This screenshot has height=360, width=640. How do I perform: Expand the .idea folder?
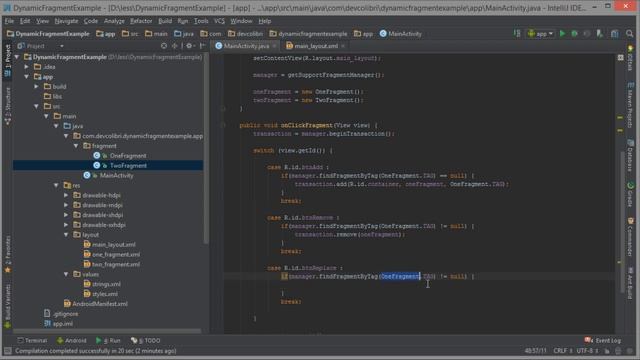tap(27, 67)
